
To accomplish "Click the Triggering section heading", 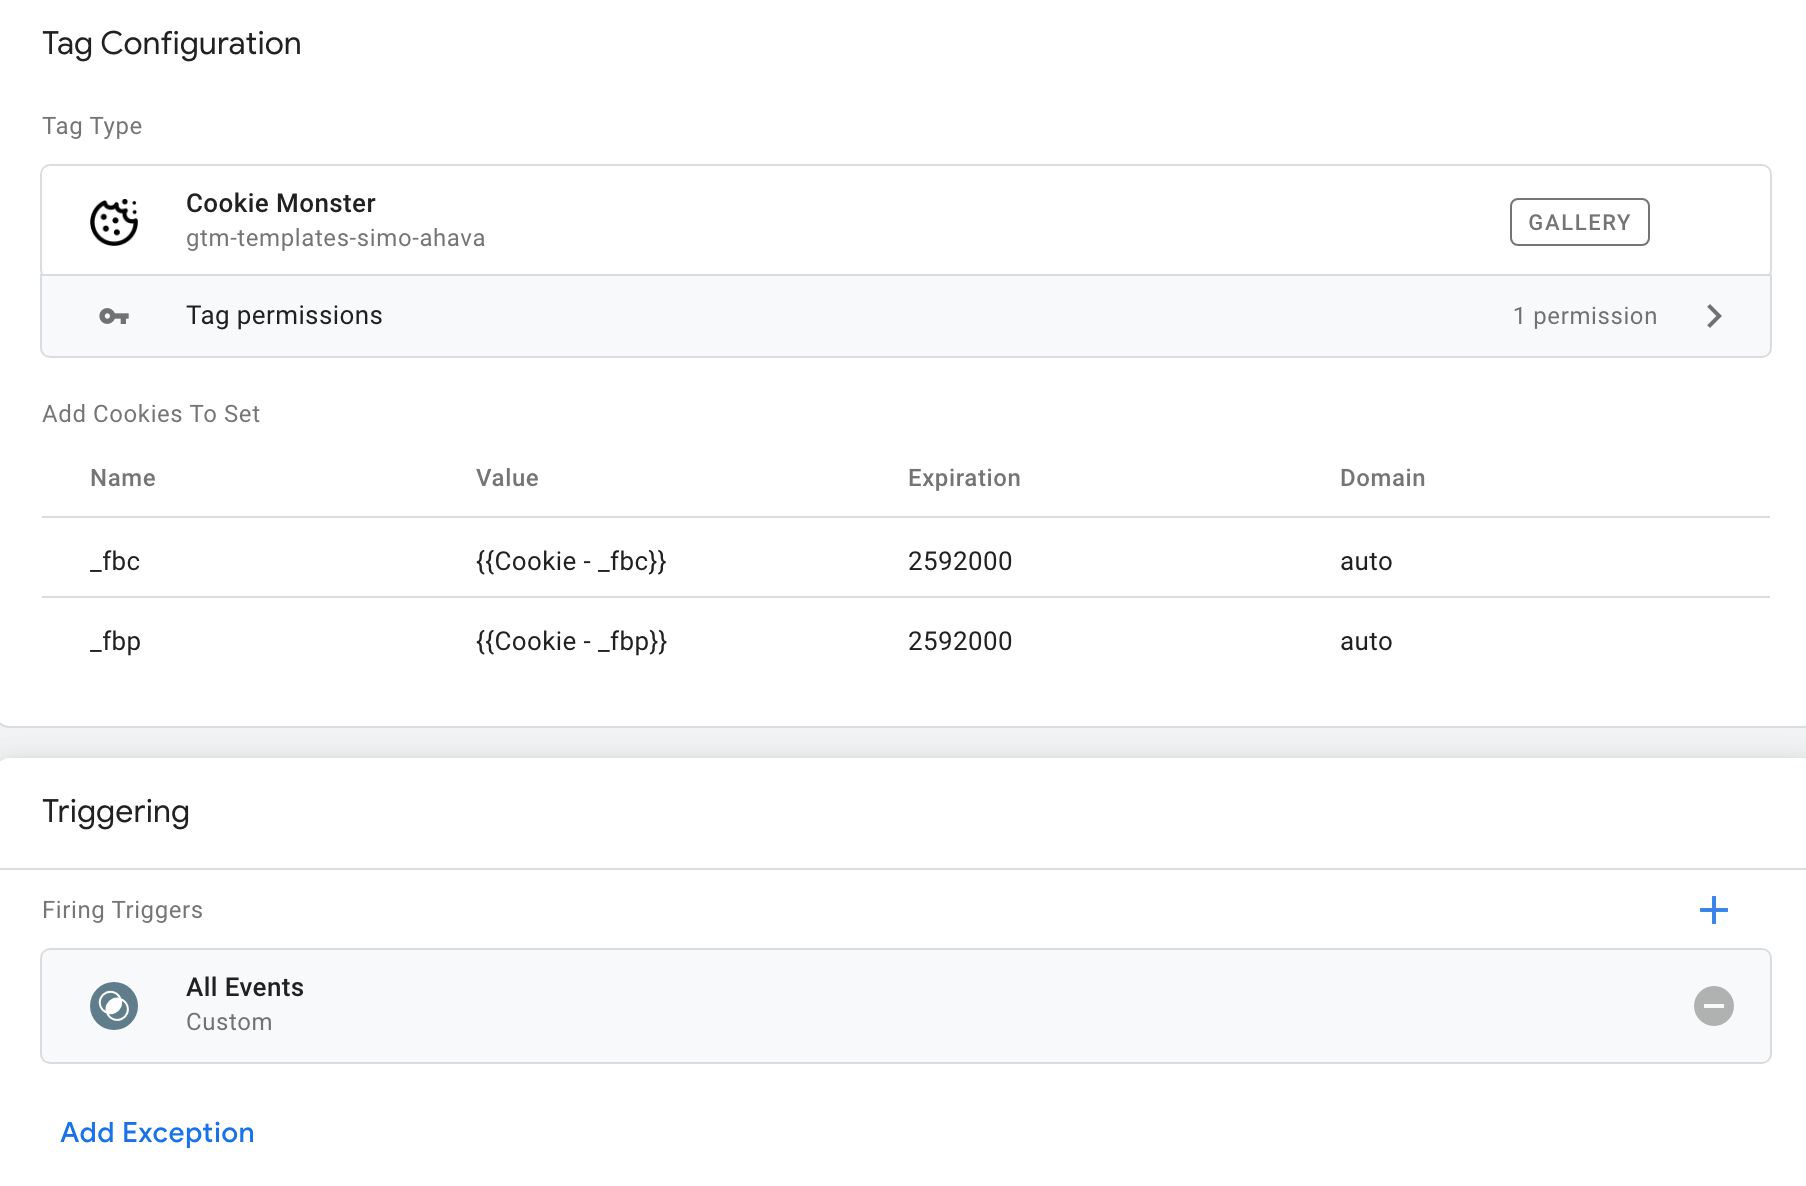I will click(x=115, y=811).
